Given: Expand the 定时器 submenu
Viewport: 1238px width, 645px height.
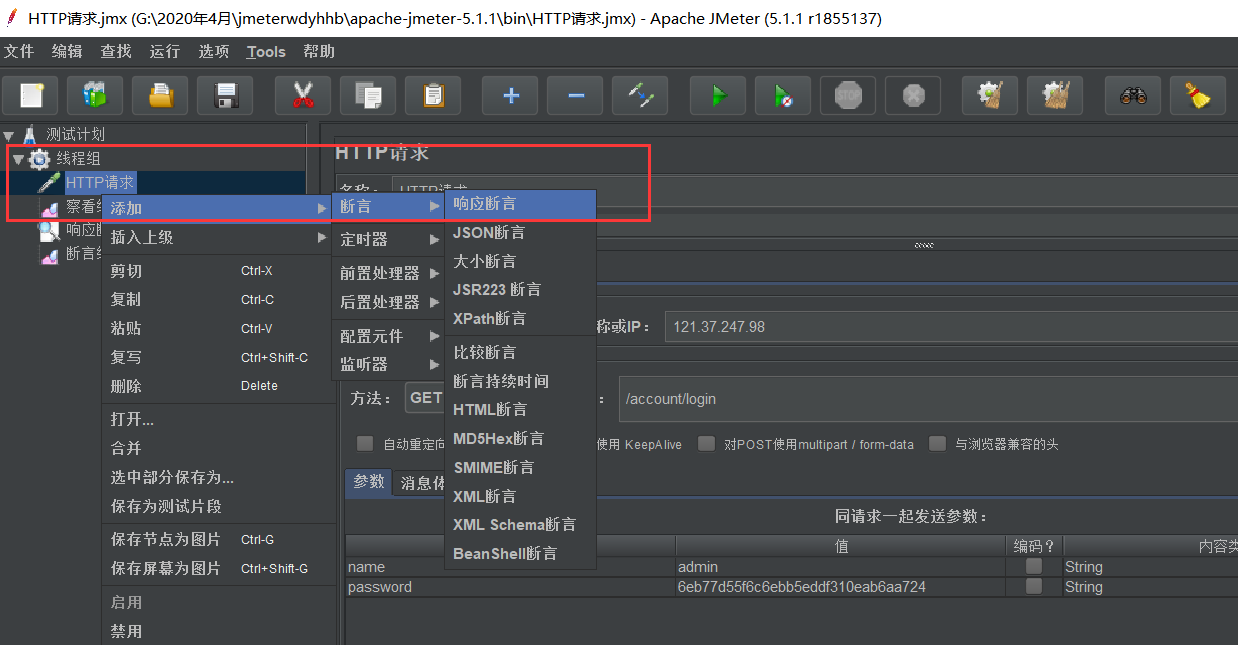Looking at the screenshot, I should coord(388,240).
